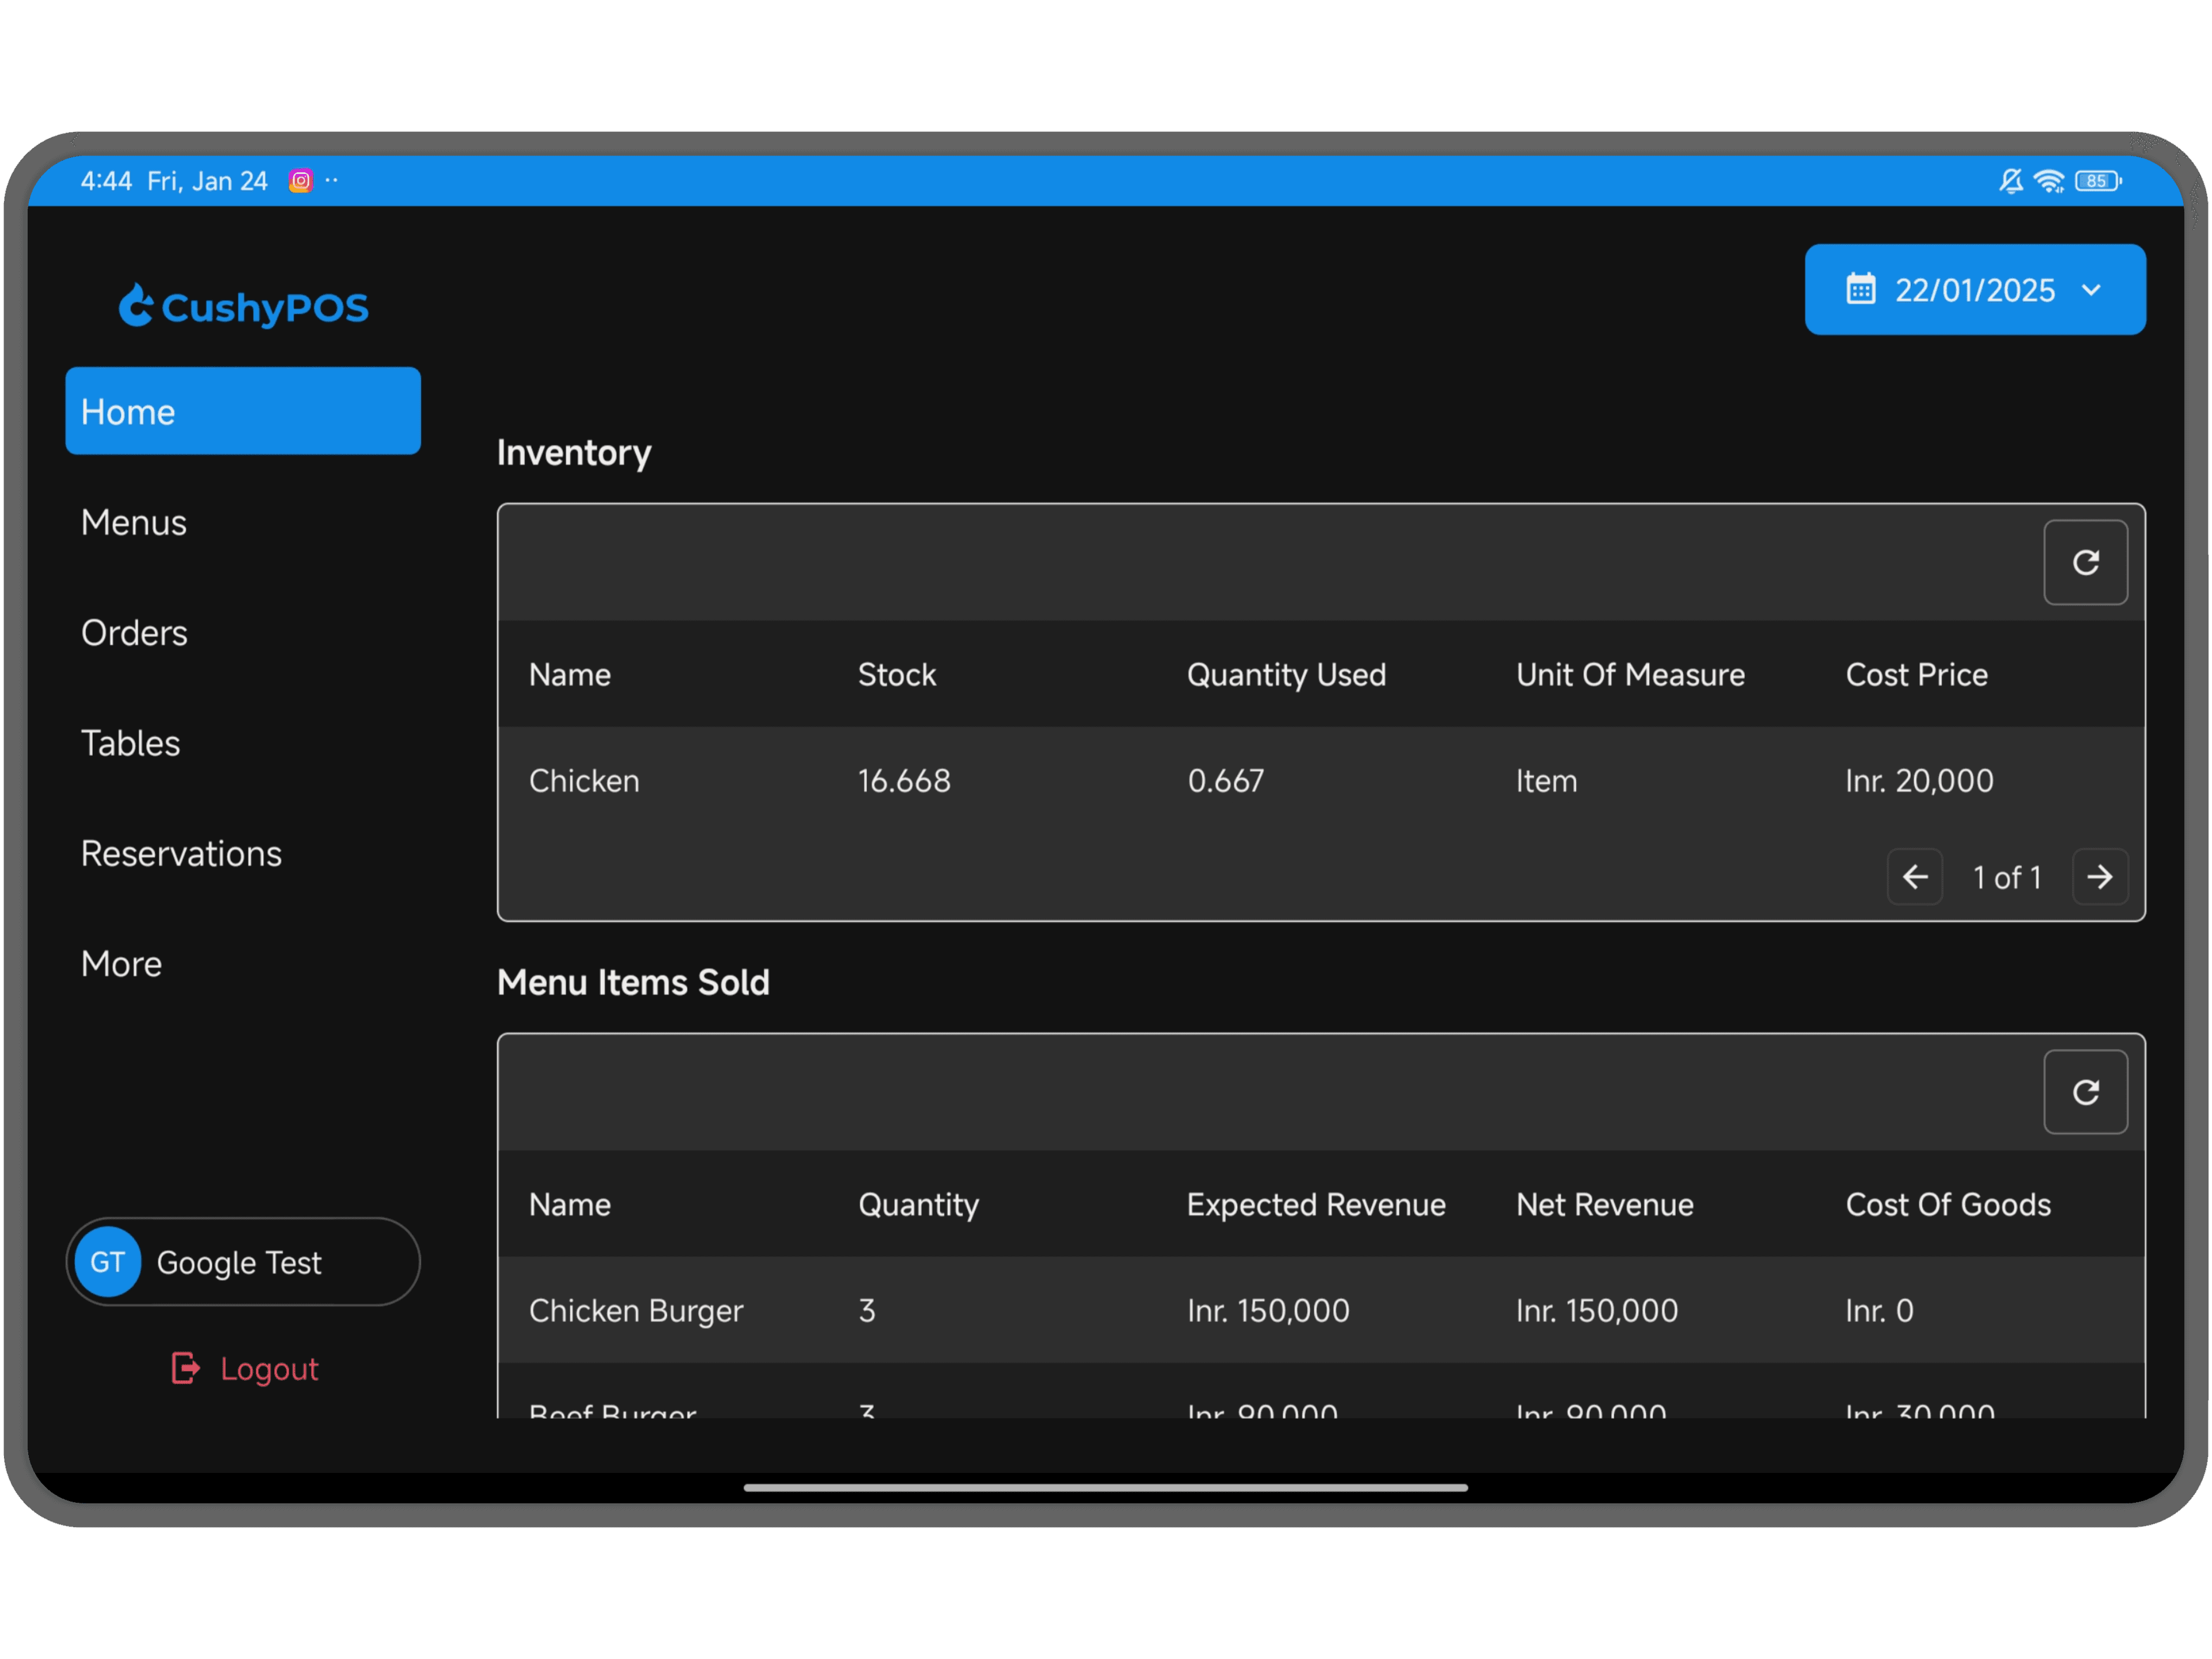Click the calendar icon in date picker
2212x1659 pixels.
(x=1860, y=290)
